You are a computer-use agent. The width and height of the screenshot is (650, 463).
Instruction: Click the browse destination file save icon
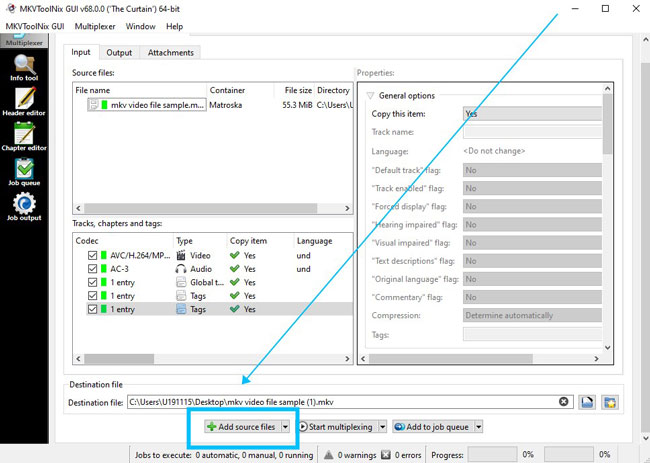(x=587, y=402)
